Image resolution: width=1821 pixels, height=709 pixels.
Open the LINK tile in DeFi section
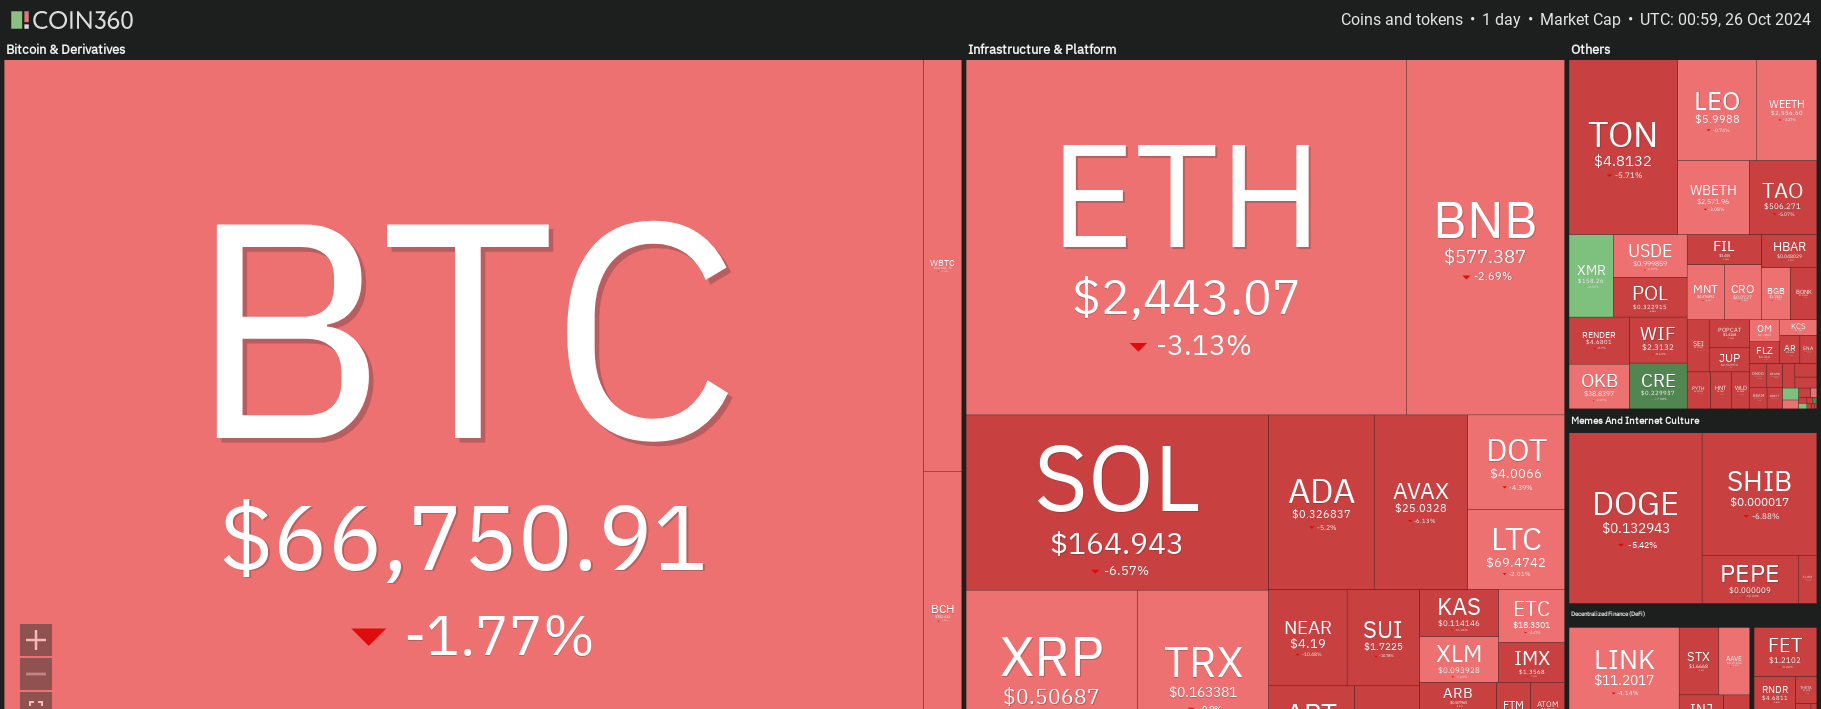pyautogui.click(x=1624, y=668)
